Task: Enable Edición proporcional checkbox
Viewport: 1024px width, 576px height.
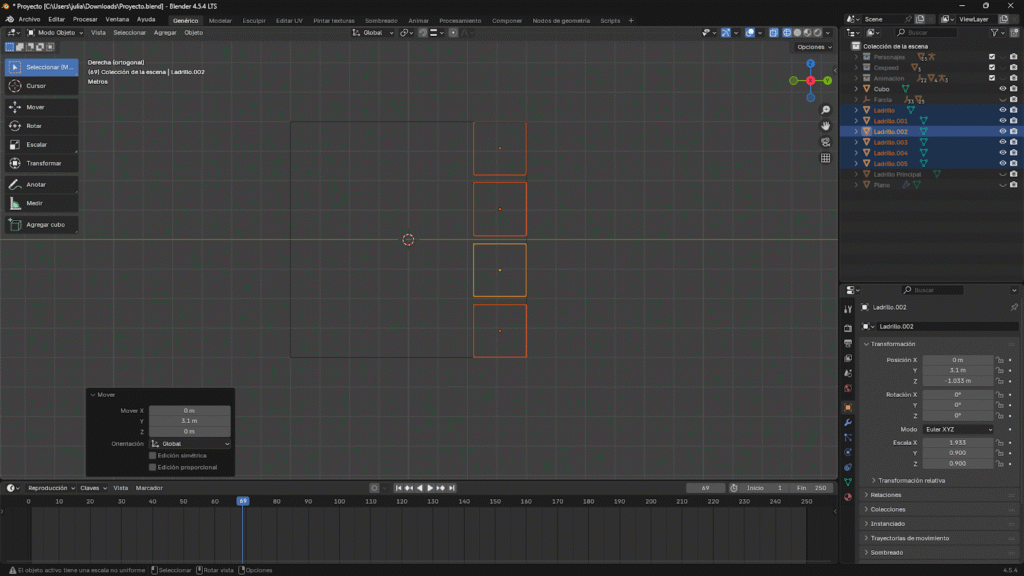Action: [152, 467]
